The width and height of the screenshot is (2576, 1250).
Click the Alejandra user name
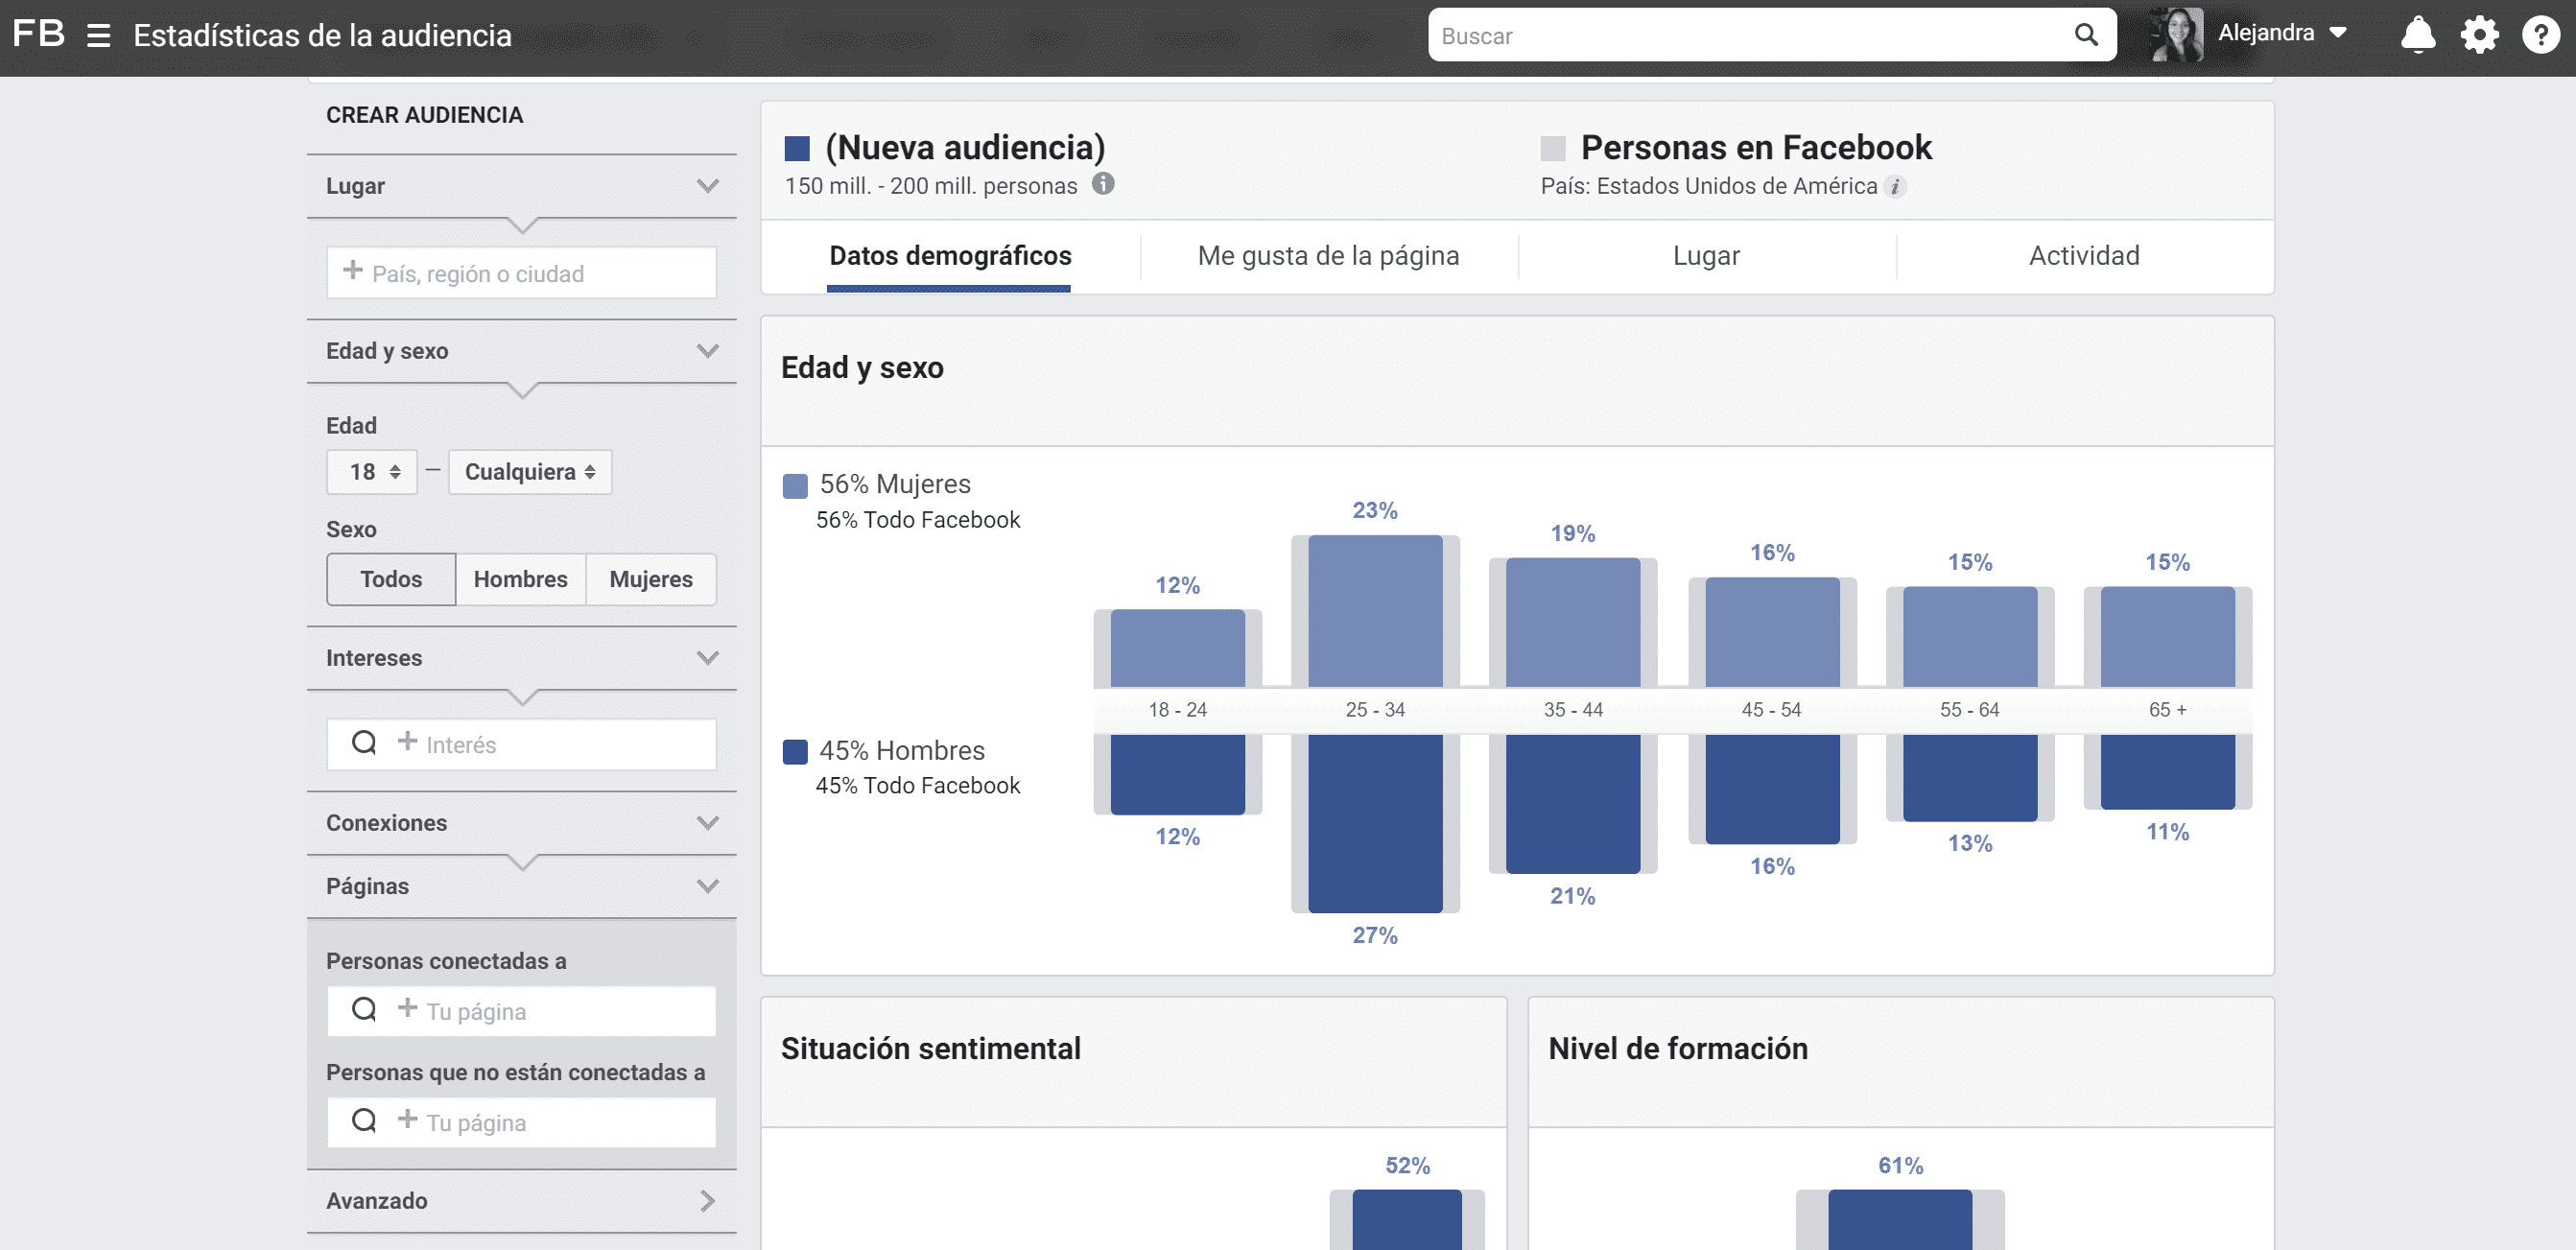(2266, 33)
